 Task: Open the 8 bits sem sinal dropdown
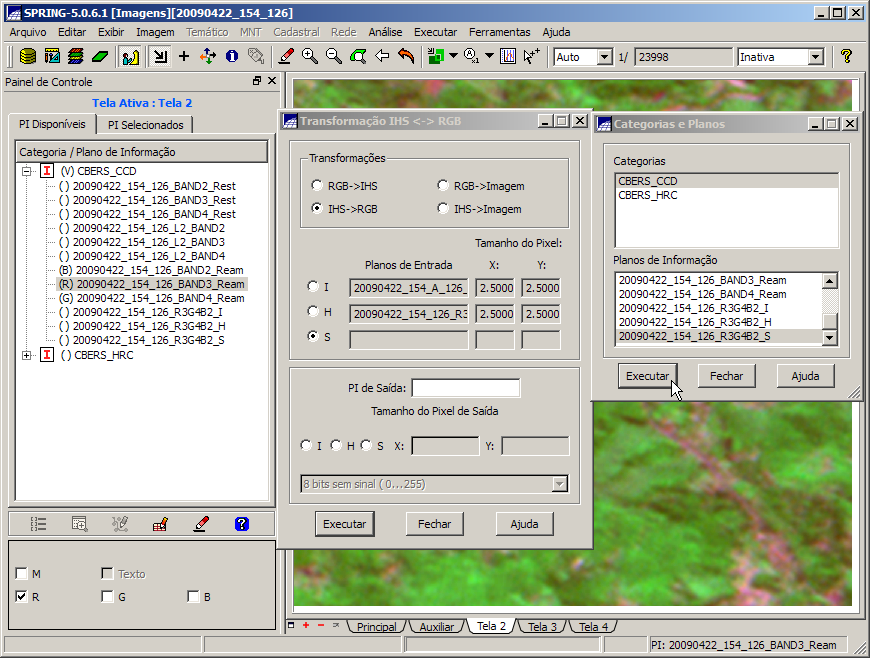[558, 484]
